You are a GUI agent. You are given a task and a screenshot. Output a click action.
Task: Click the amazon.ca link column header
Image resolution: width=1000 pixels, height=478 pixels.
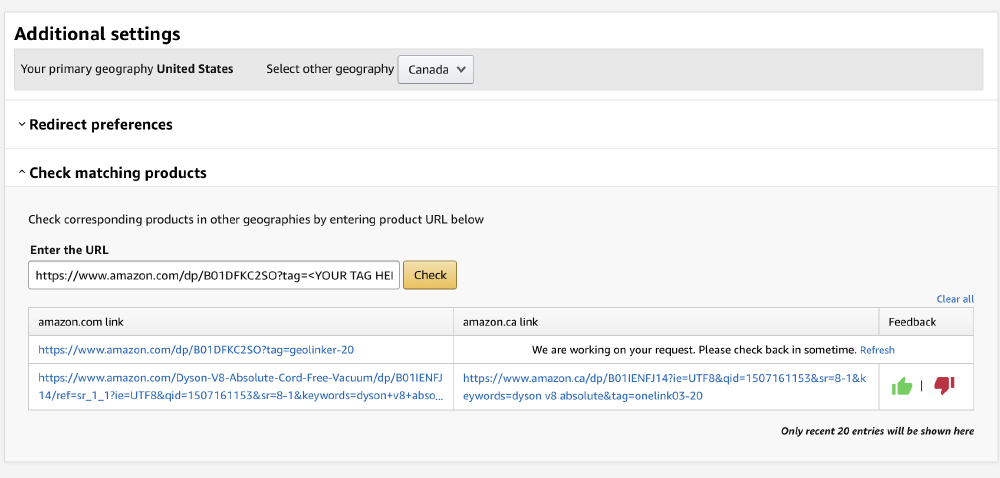(501, 322)
